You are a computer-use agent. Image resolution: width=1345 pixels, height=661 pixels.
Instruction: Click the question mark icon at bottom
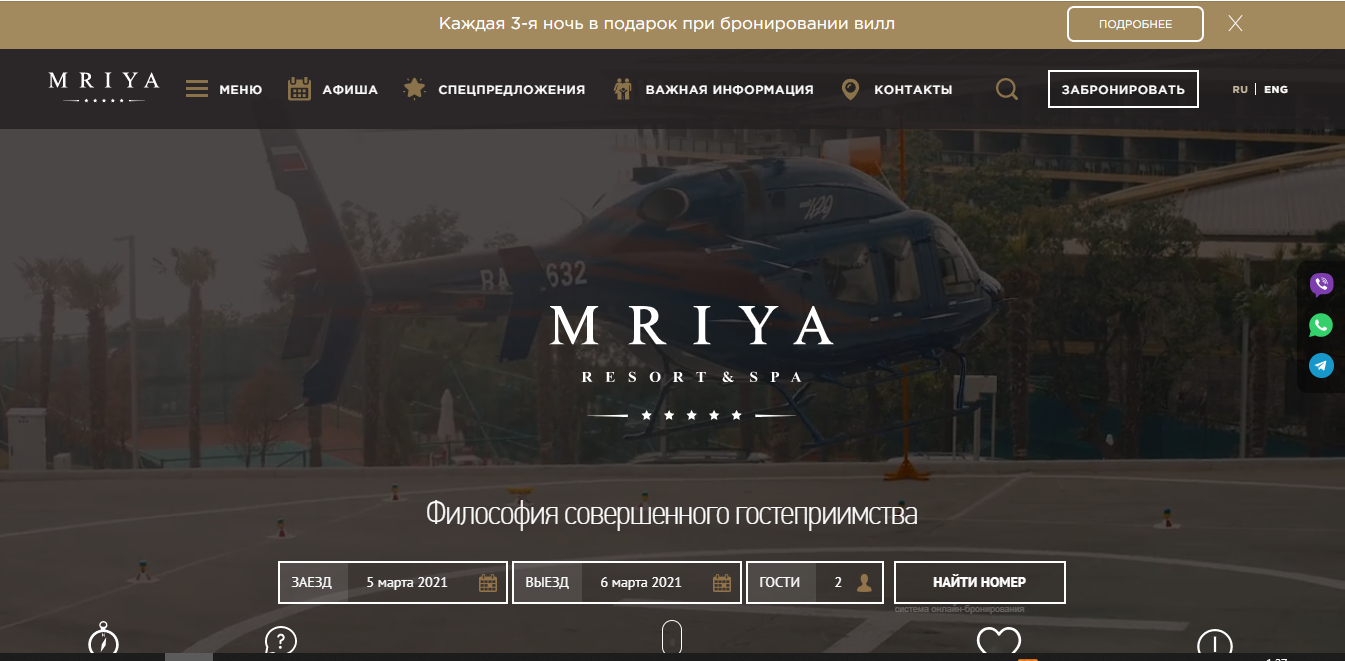coord(281,640)
